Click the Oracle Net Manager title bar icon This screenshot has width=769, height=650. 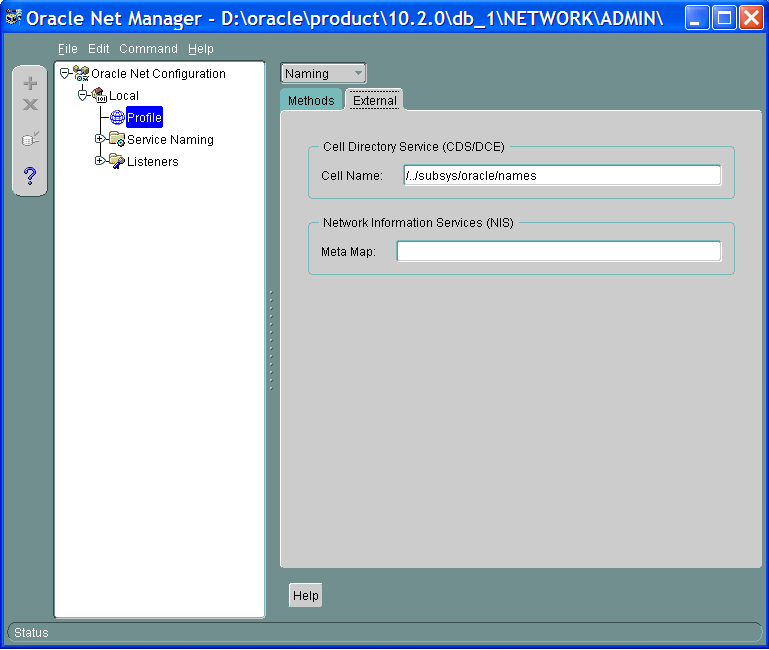[13, 18]
